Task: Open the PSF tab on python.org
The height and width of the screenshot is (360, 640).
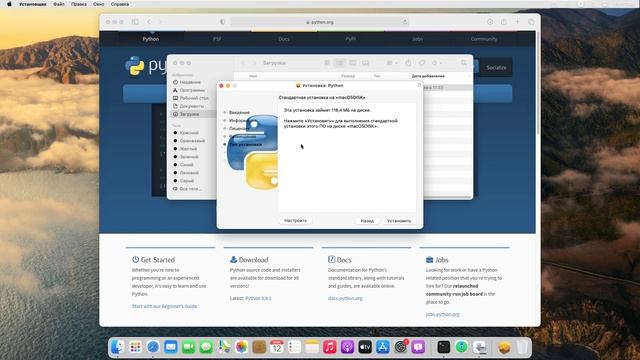Action: pos(217,39)
